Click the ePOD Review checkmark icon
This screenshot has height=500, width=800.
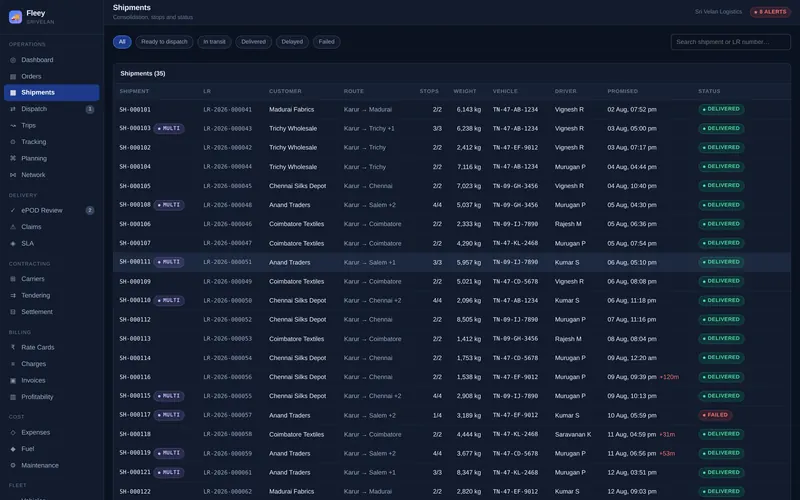coord(13,210)
